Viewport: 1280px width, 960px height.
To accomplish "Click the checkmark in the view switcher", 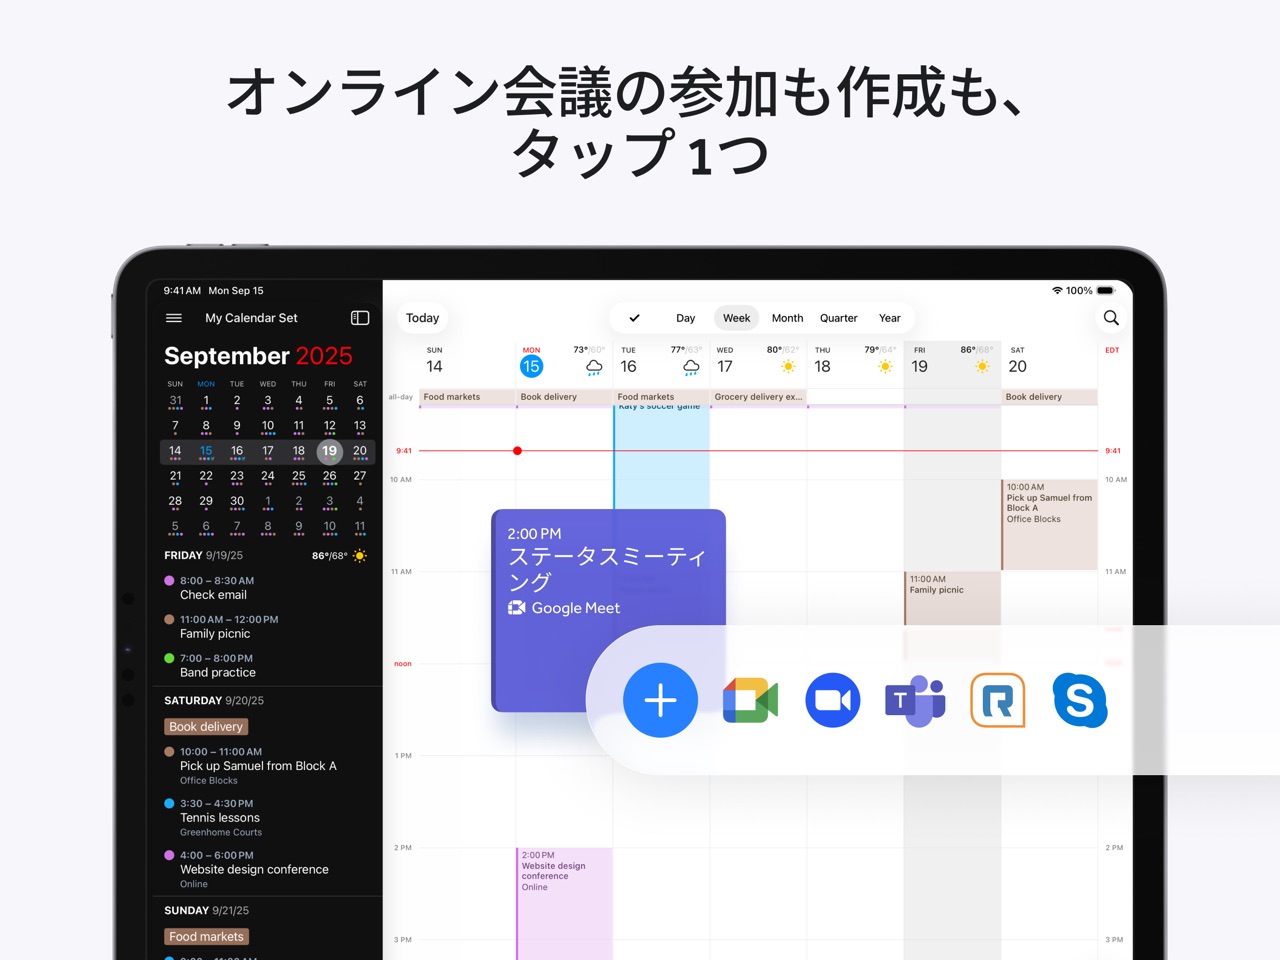I will [634, 318].
